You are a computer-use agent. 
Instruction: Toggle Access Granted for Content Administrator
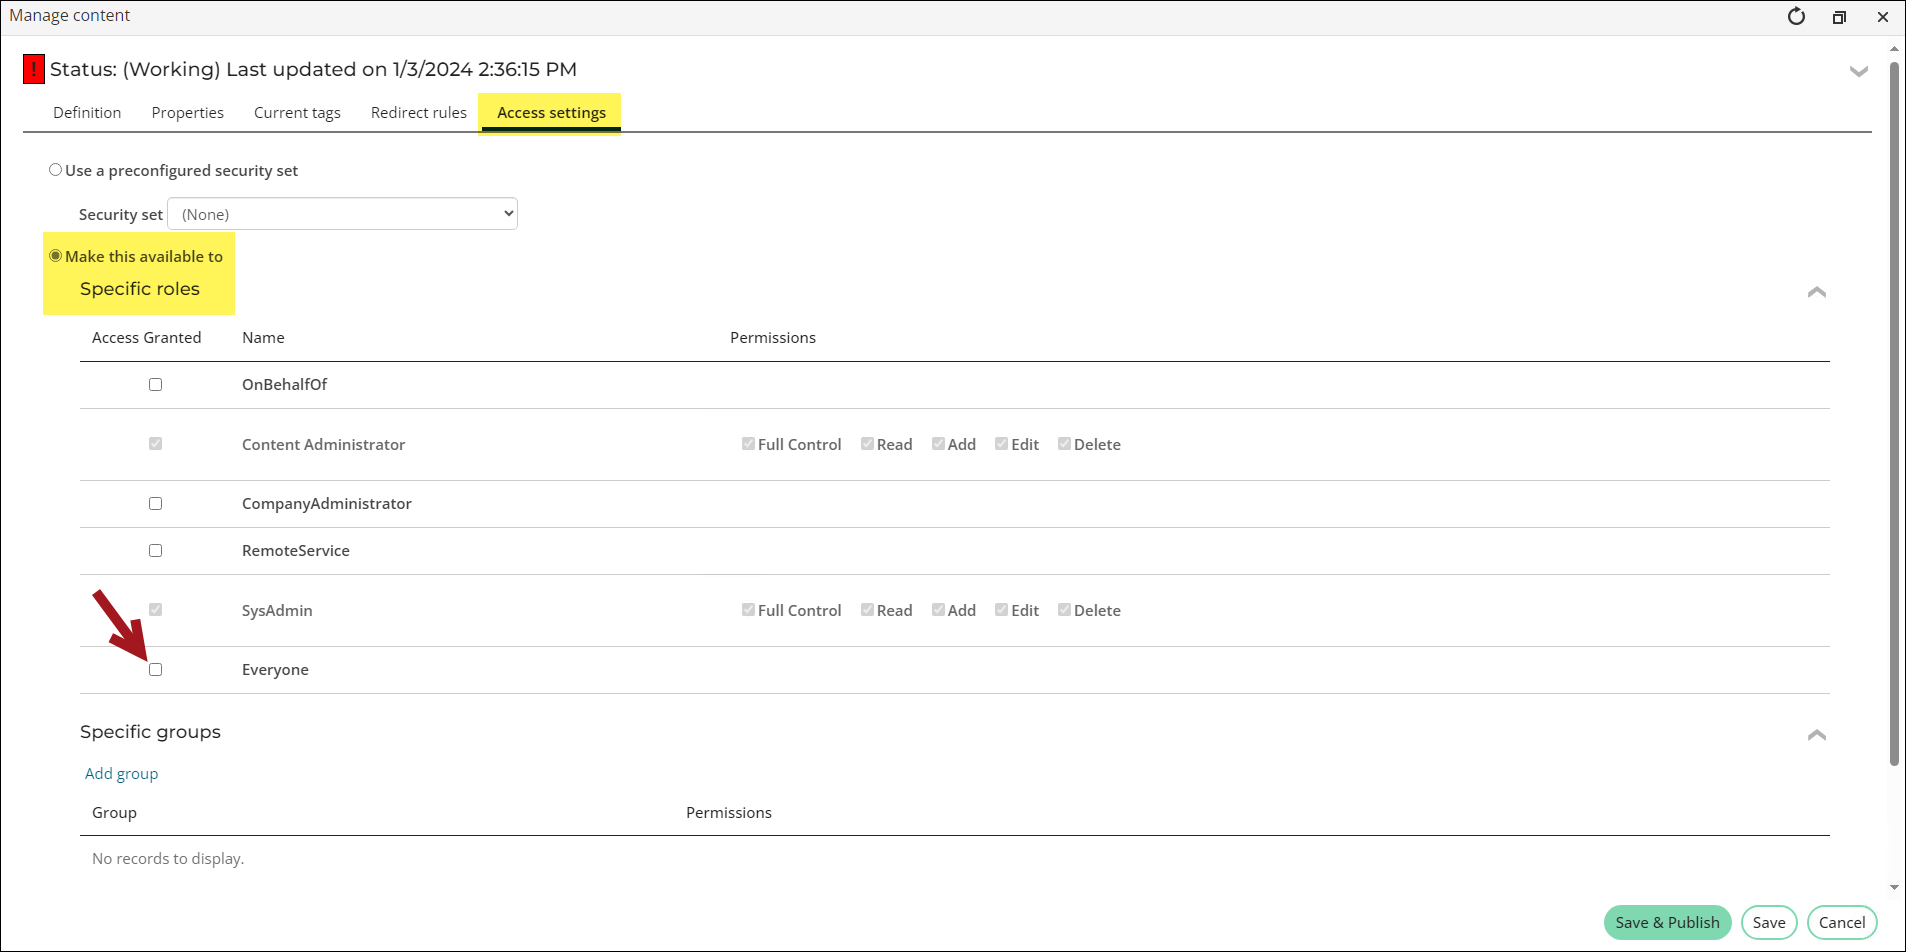click(155, 444)
